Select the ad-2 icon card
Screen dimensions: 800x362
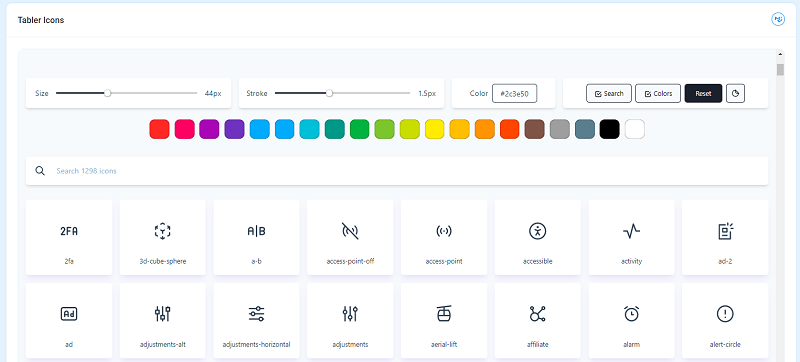[x=725, y=237]
